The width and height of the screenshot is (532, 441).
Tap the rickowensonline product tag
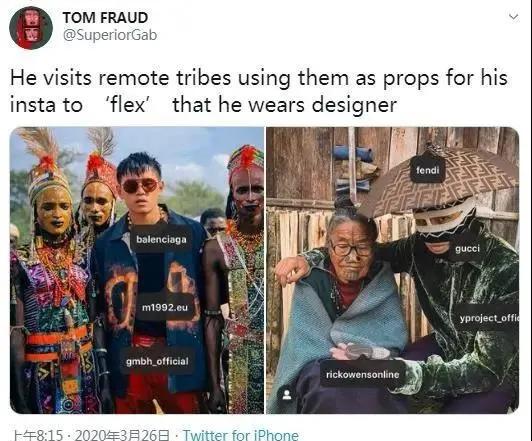pyautogui.click(x=362, y=375)
